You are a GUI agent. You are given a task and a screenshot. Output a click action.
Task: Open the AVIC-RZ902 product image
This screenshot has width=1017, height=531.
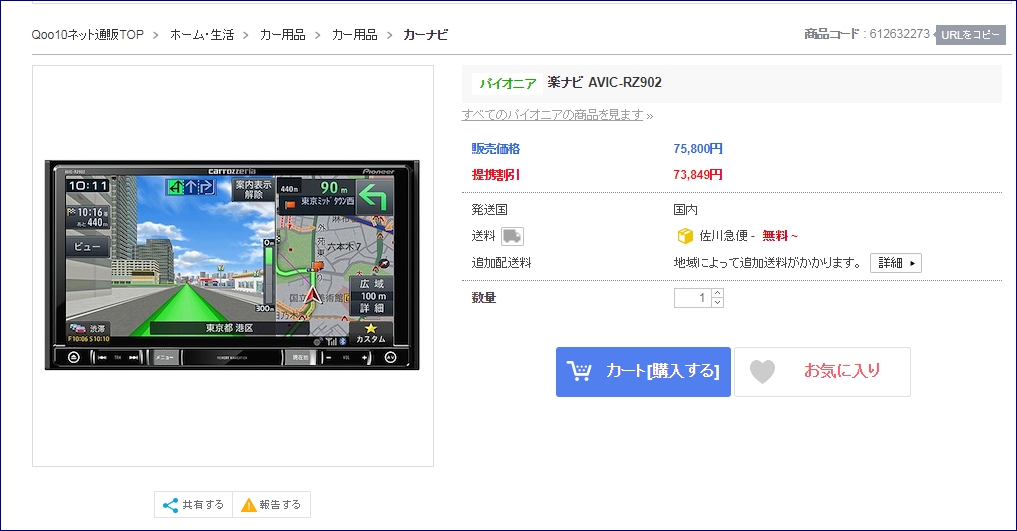pyautogui.click(x=232, y=265)
